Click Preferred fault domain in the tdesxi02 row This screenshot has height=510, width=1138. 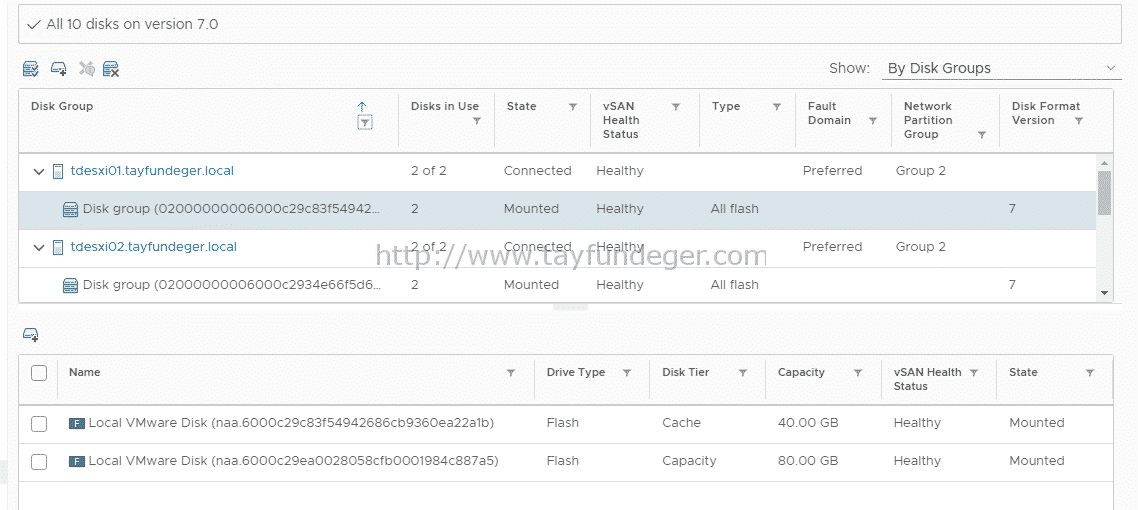click(x=832, y=247)
